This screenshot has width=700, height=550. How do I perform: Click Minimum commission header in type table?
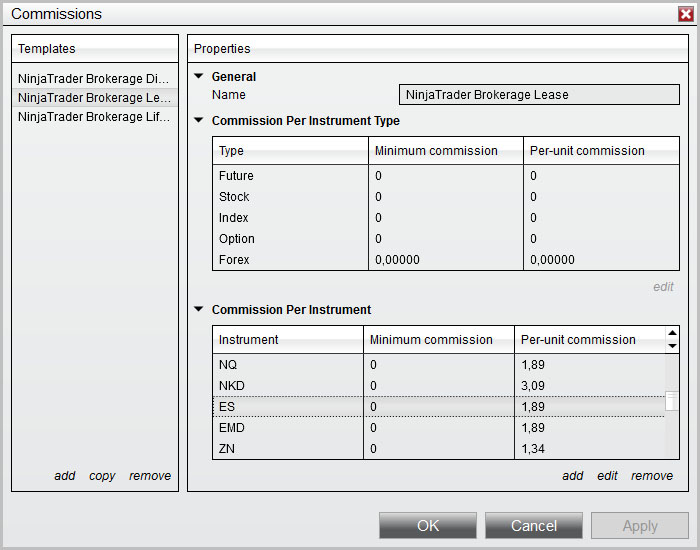point(446,150)
